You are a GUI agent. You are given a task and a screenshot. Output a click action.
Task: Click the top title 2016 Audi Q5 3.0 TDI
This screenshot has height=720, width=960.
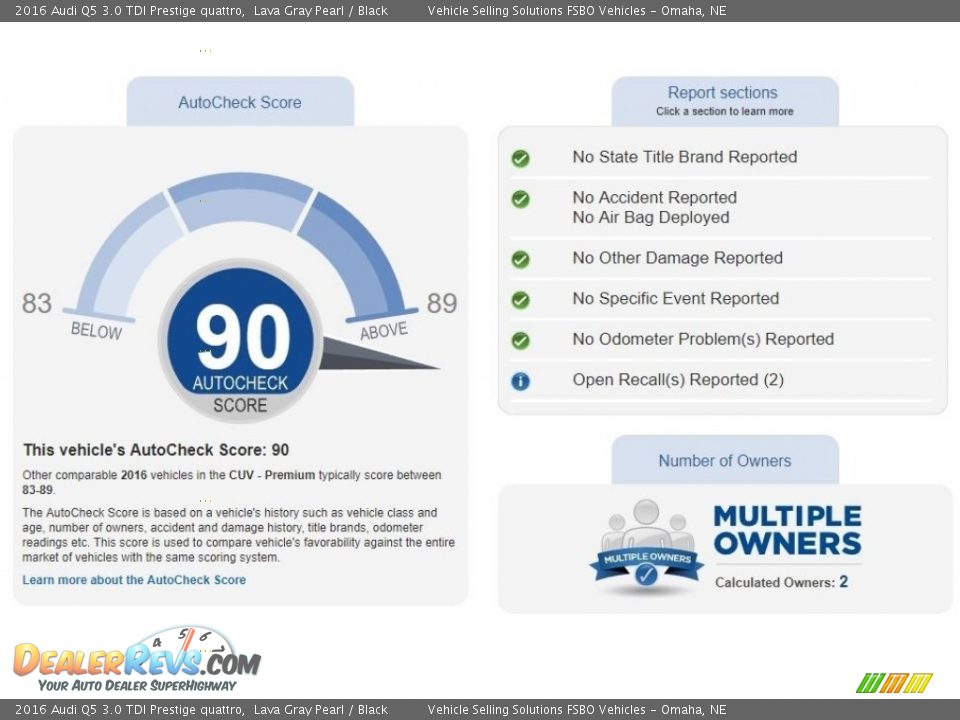click(x=201, y=10)
